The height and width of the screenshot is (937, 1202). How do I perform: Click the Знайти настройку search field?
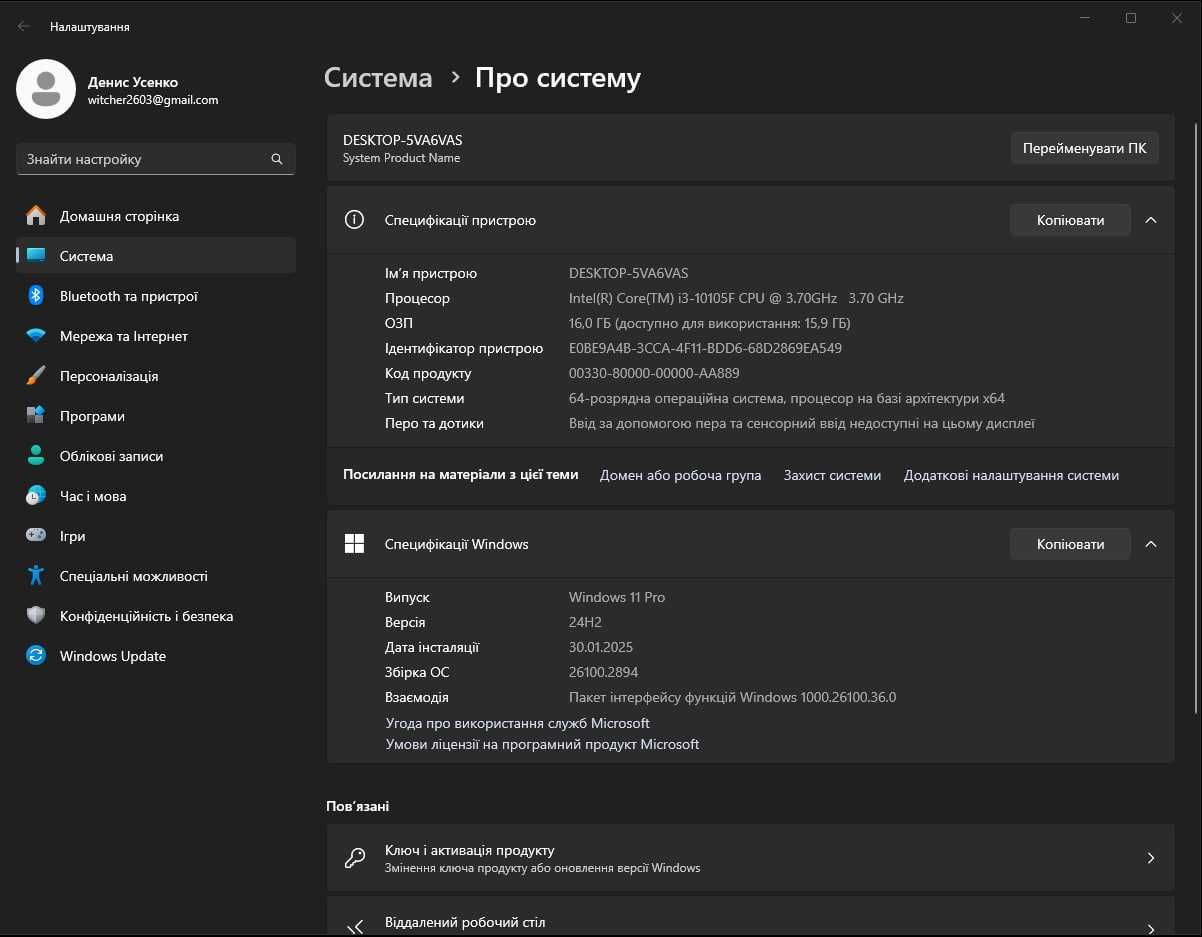156,159
